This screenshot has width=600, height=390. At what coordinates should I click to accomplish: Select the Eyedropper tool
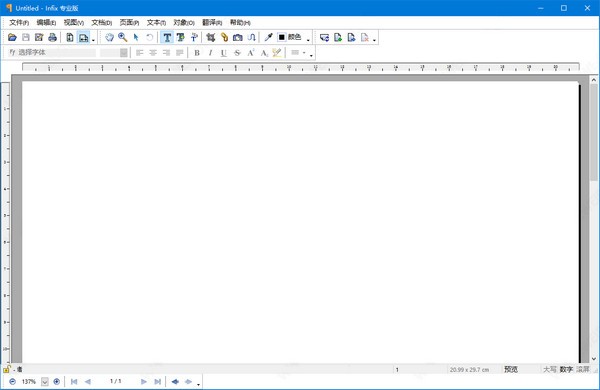click(269, 38)
